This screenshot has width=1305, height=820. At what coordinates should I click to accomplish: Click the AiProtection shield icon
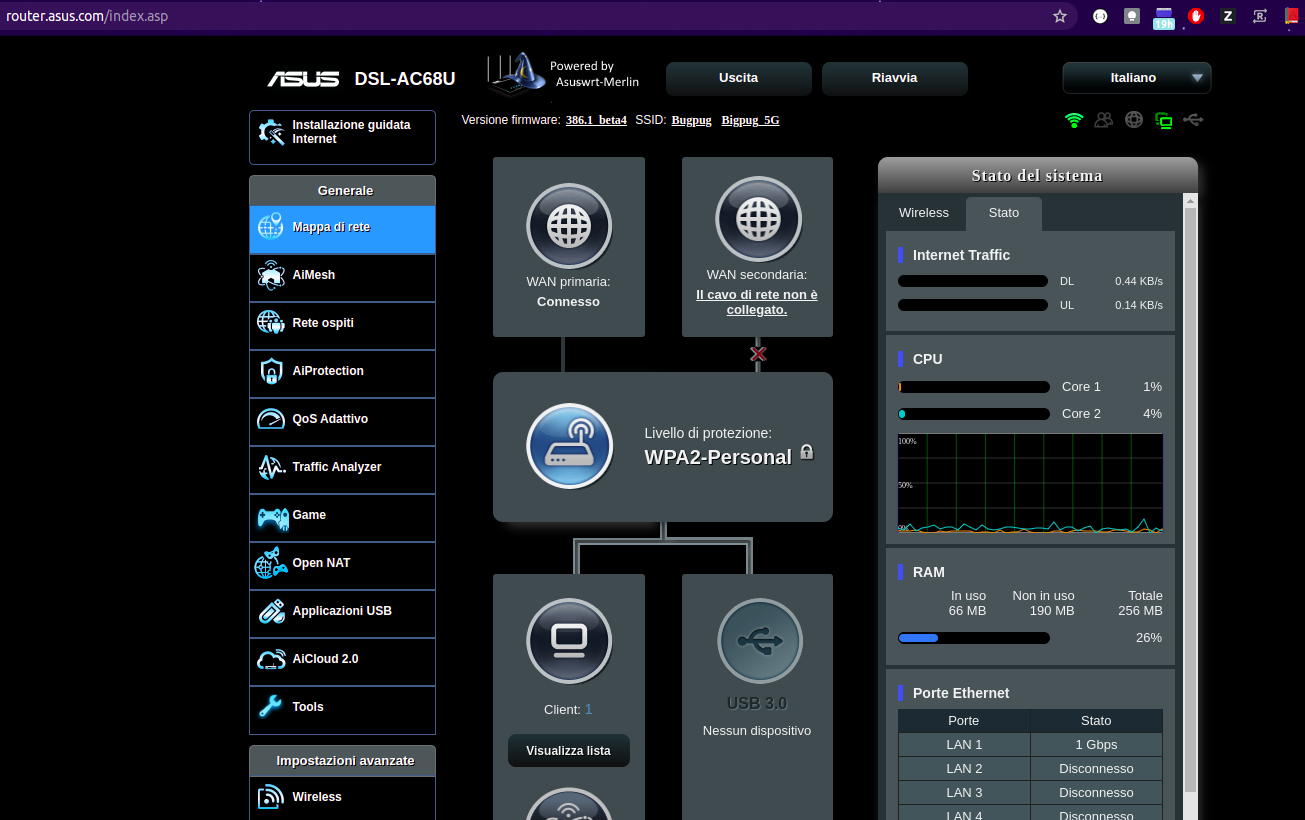[271, 371]
